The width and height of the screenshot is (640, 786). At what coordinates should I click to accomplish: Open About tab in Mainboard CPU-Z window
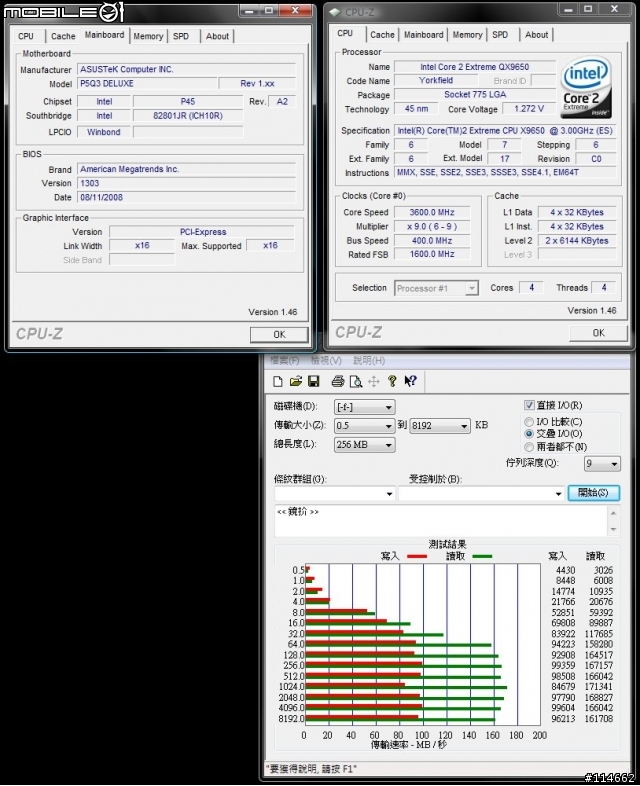point(217,36)
